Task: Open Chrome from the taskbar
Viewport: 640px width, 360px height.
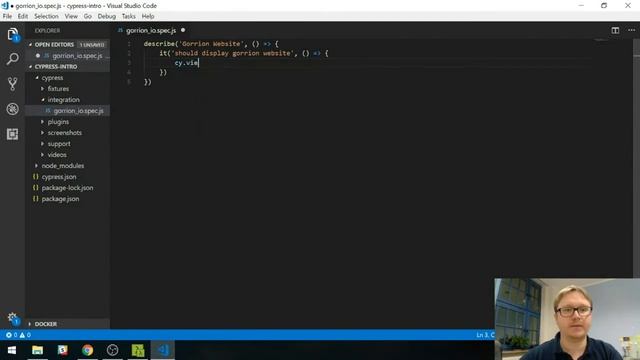Action: click(x=87, y=350)
